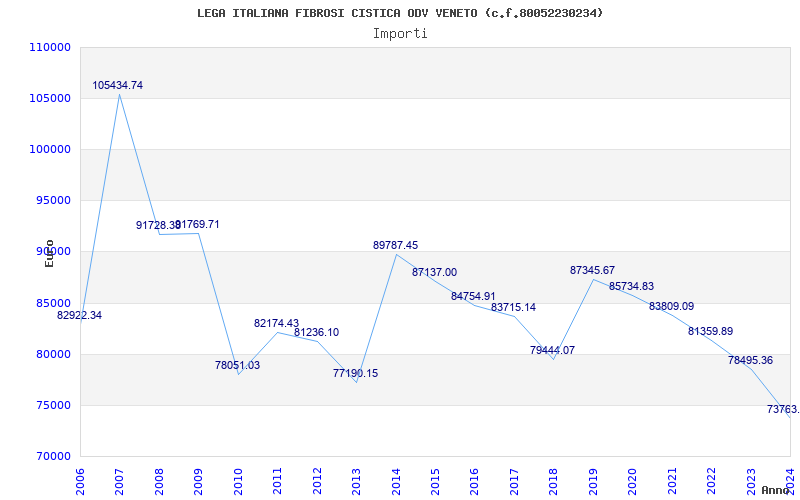Click the 77190.15 value label
Screen dimensions: 800x500
[356, 373]
